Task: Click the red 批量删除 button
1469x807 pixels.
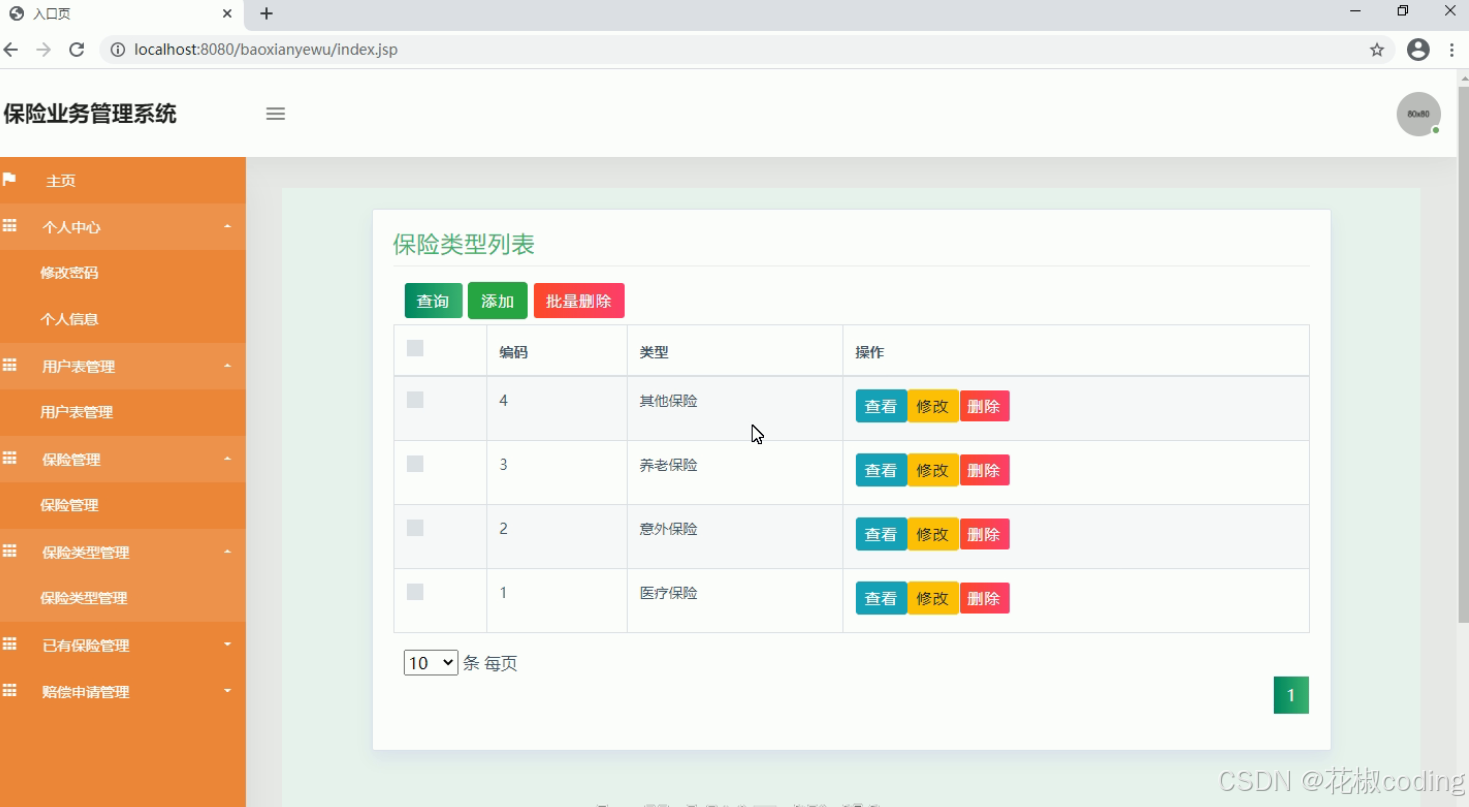Action: [579, 301]
